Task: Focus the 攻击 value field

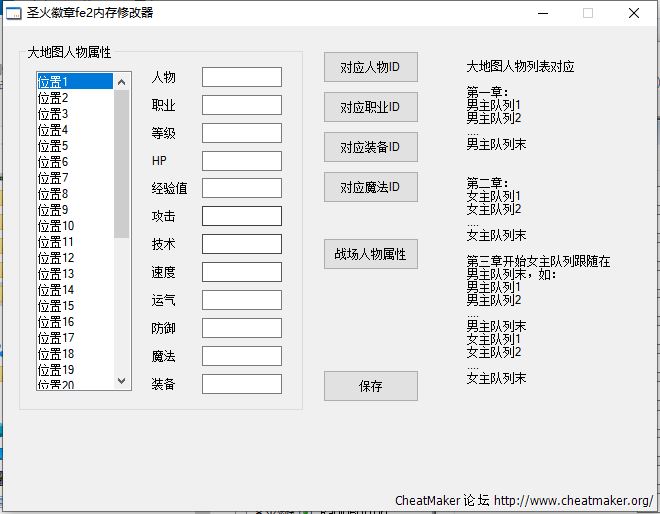Action: point(241,216)
